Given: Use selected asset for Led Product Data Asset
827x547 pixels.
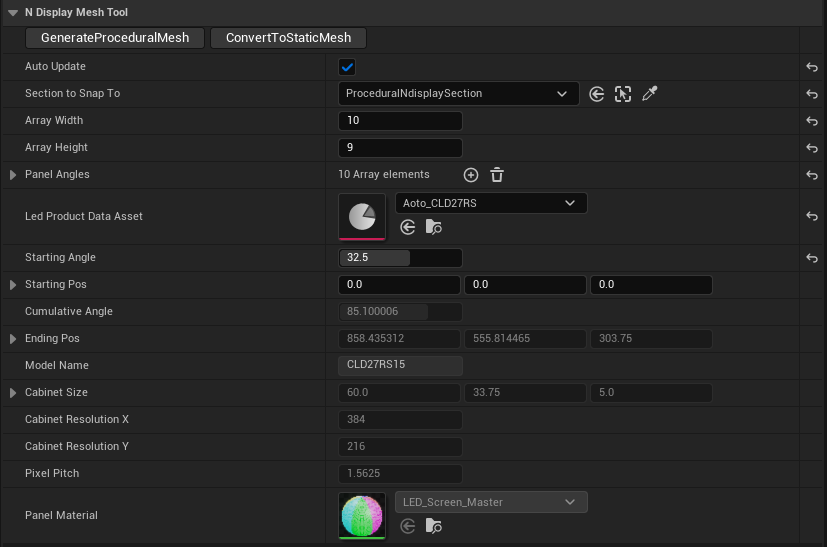Looking at the screenshot, I should point(408,227).
